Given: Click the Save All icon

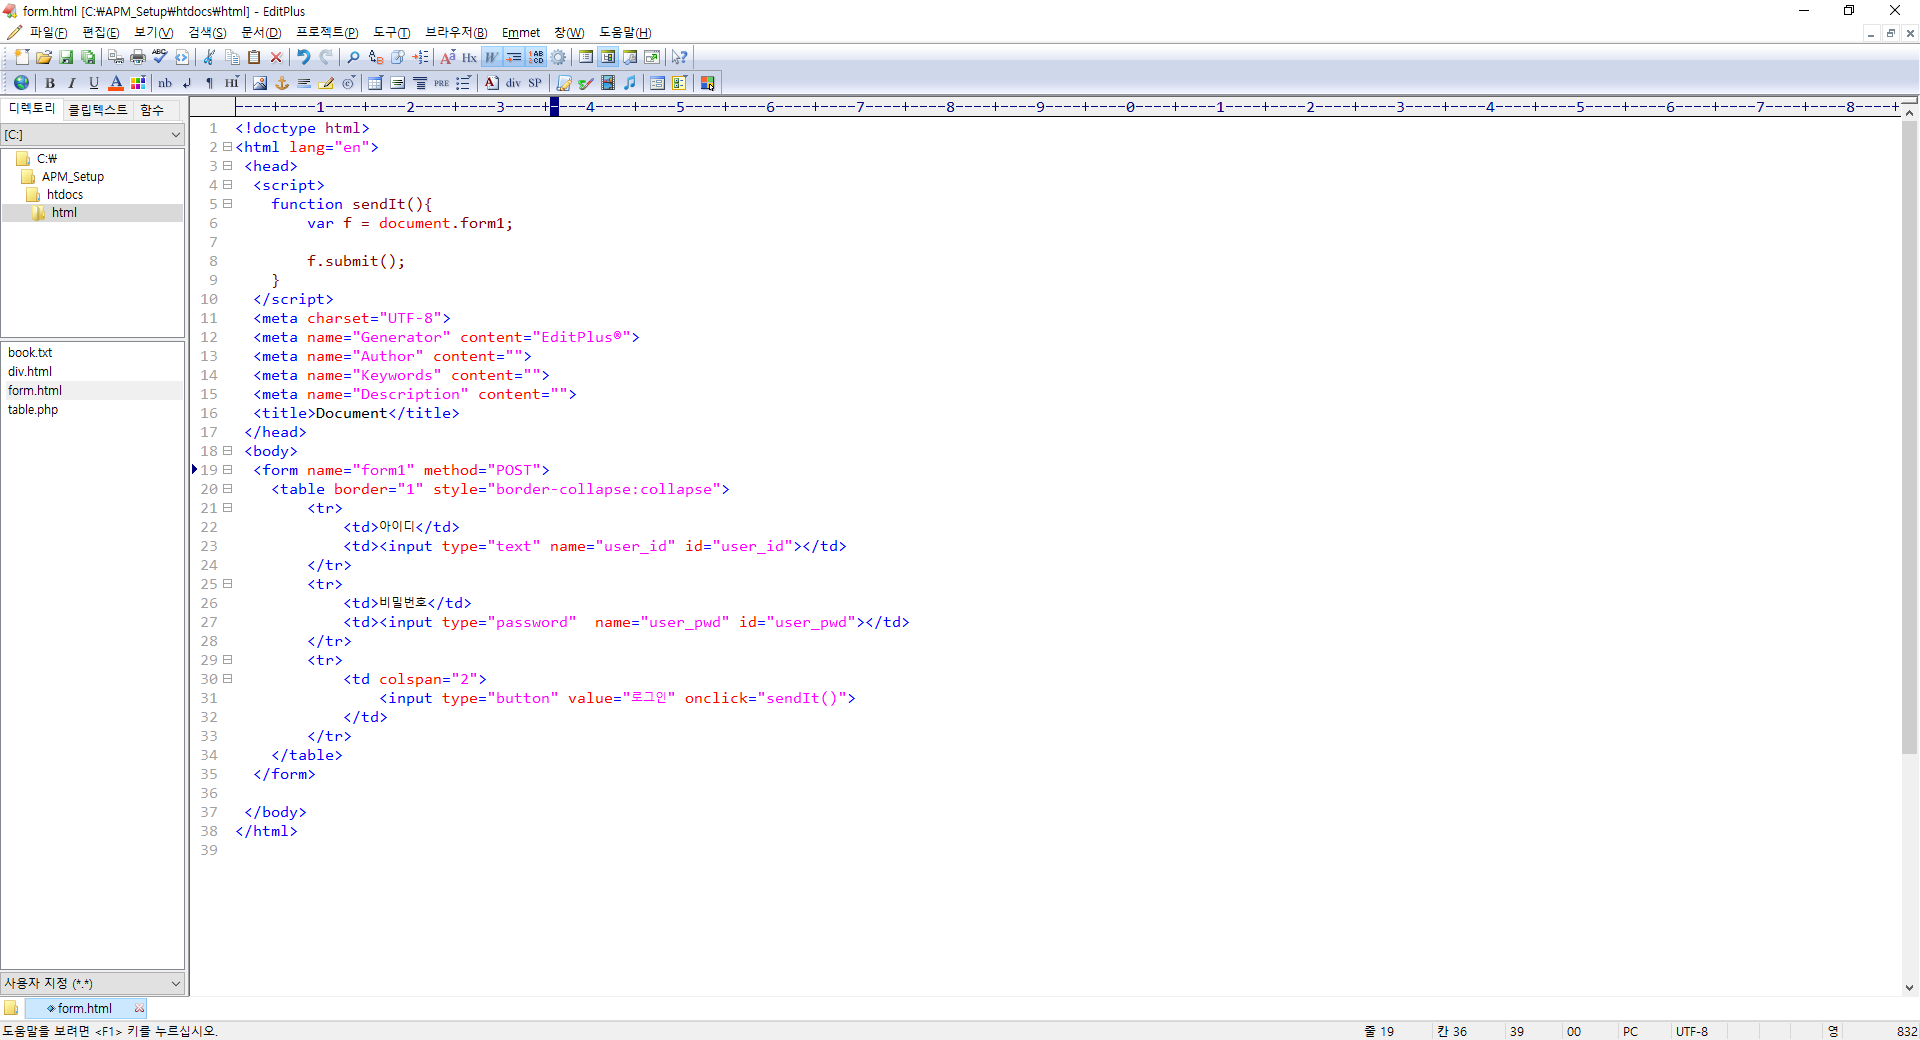Looking at the screenshot, I should 88,57.
